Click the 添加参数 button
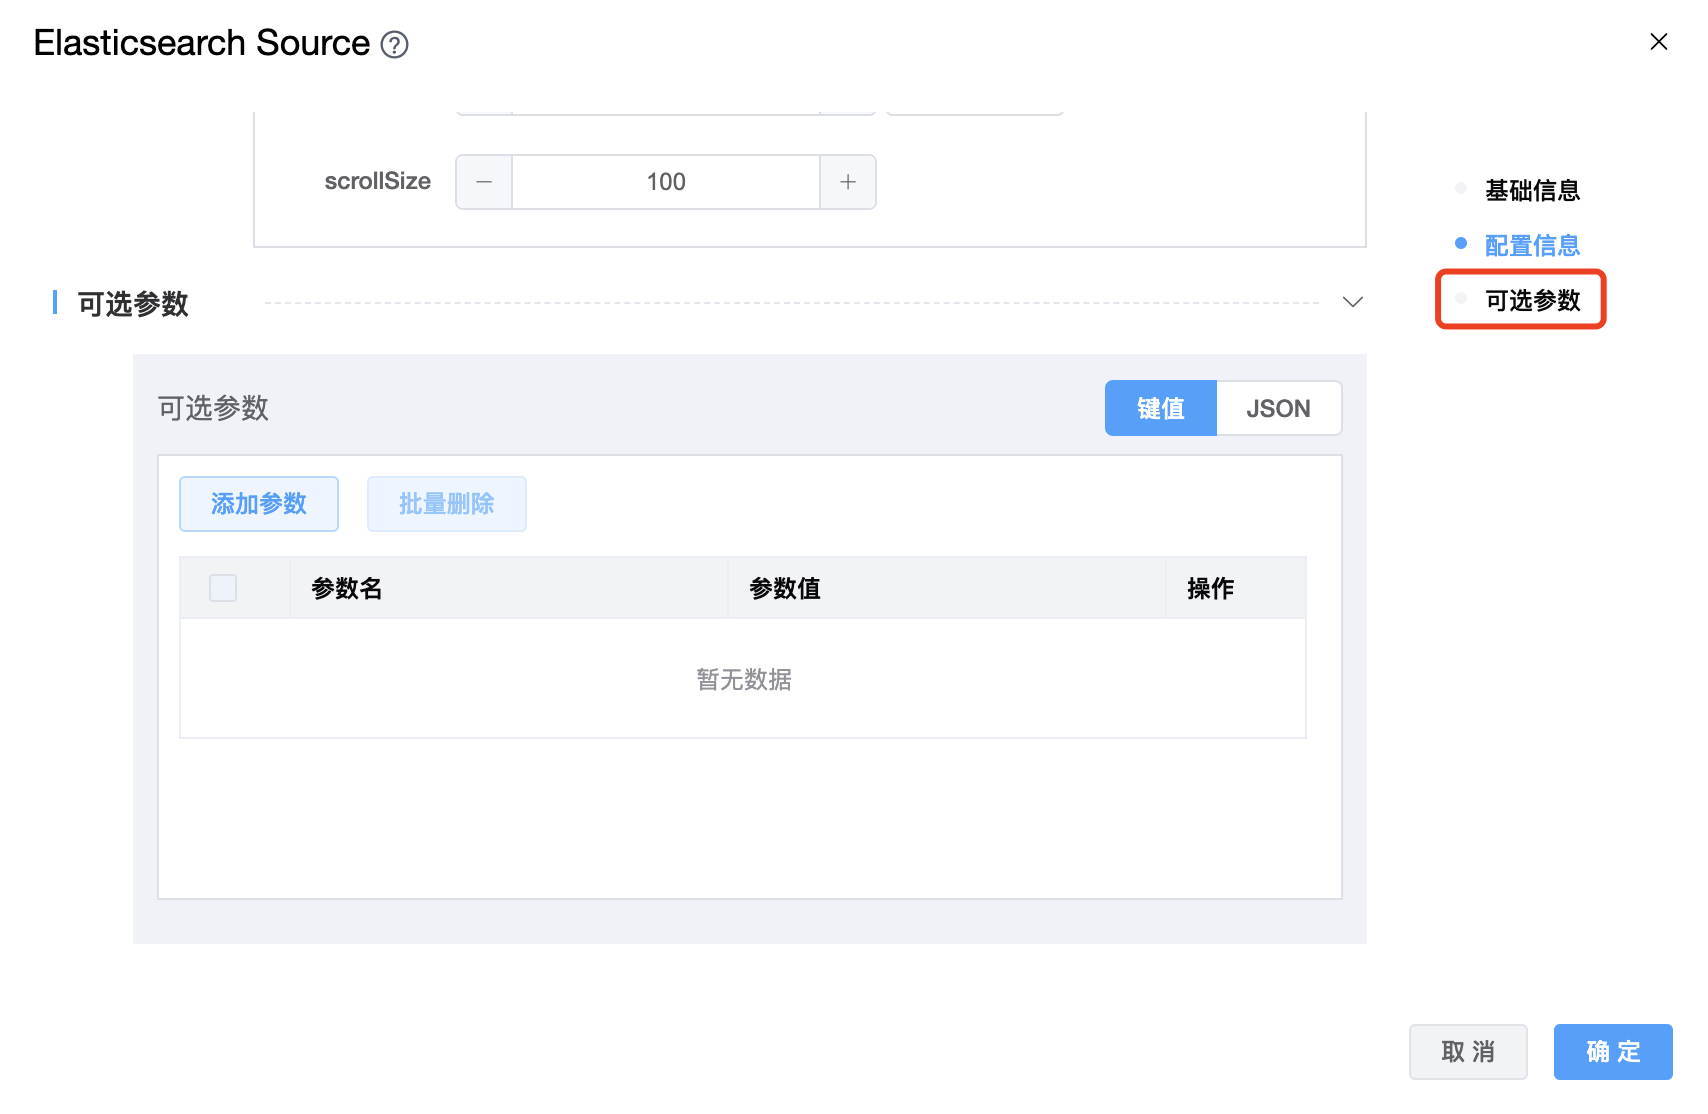 [259, 504]
